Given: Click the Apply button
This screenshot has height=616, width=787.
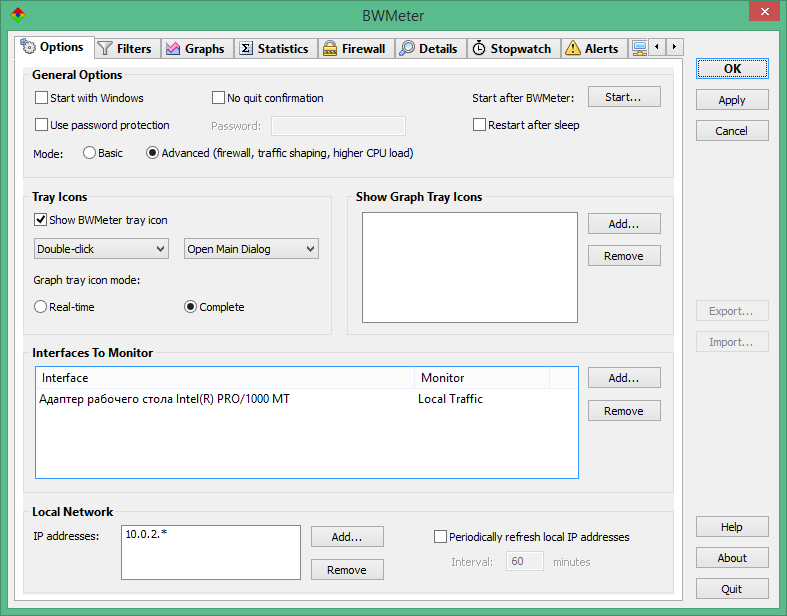Looking at the screenshot, I should point(732,100).
